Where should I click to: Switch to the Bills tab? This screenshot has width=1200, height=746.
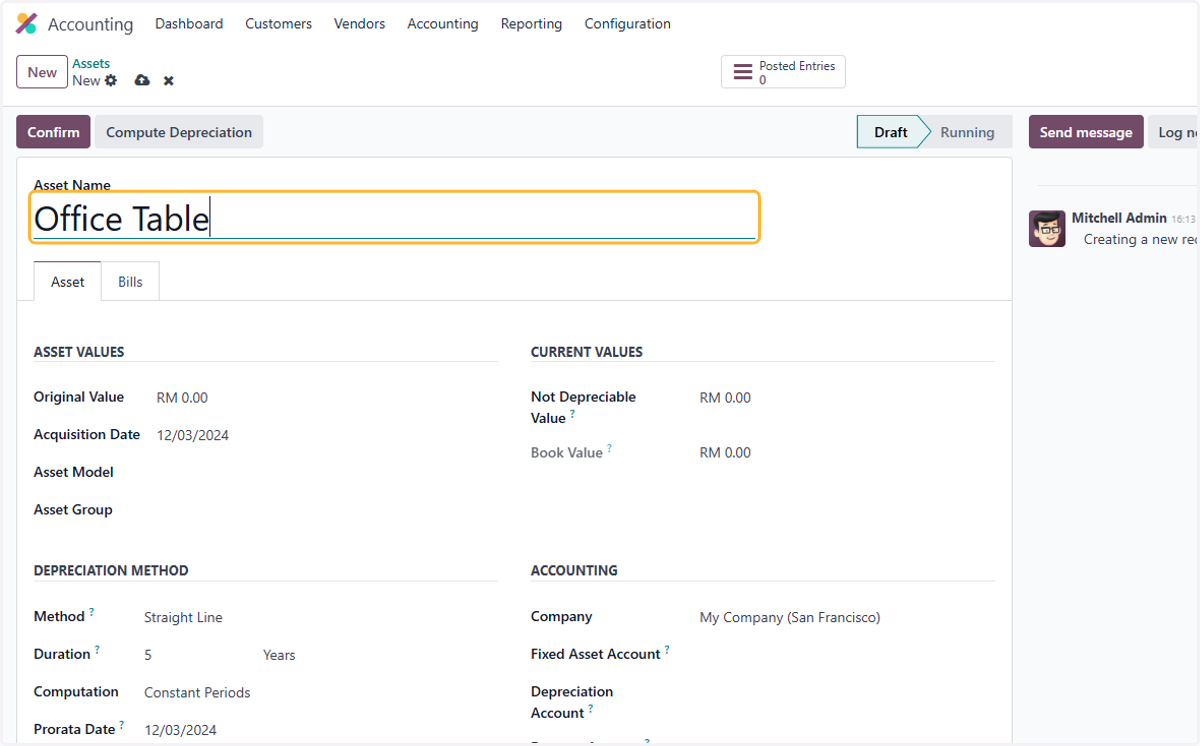(130, 282)
